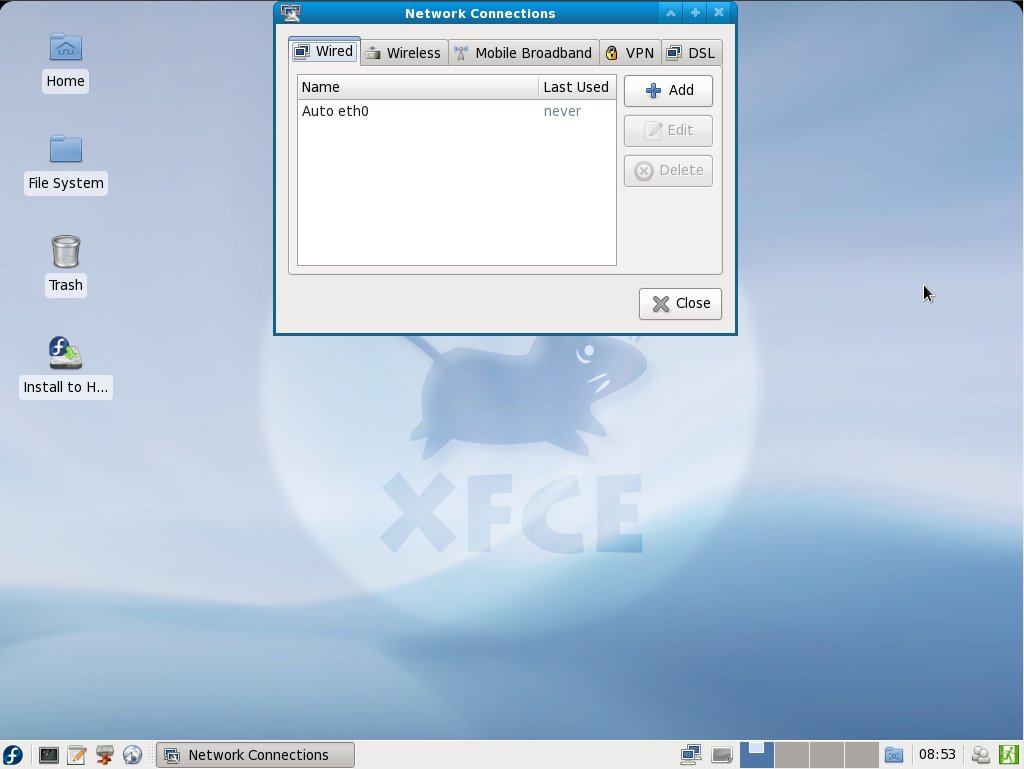
Task: Switch to the Wireless tab
Action: (404, 53)
